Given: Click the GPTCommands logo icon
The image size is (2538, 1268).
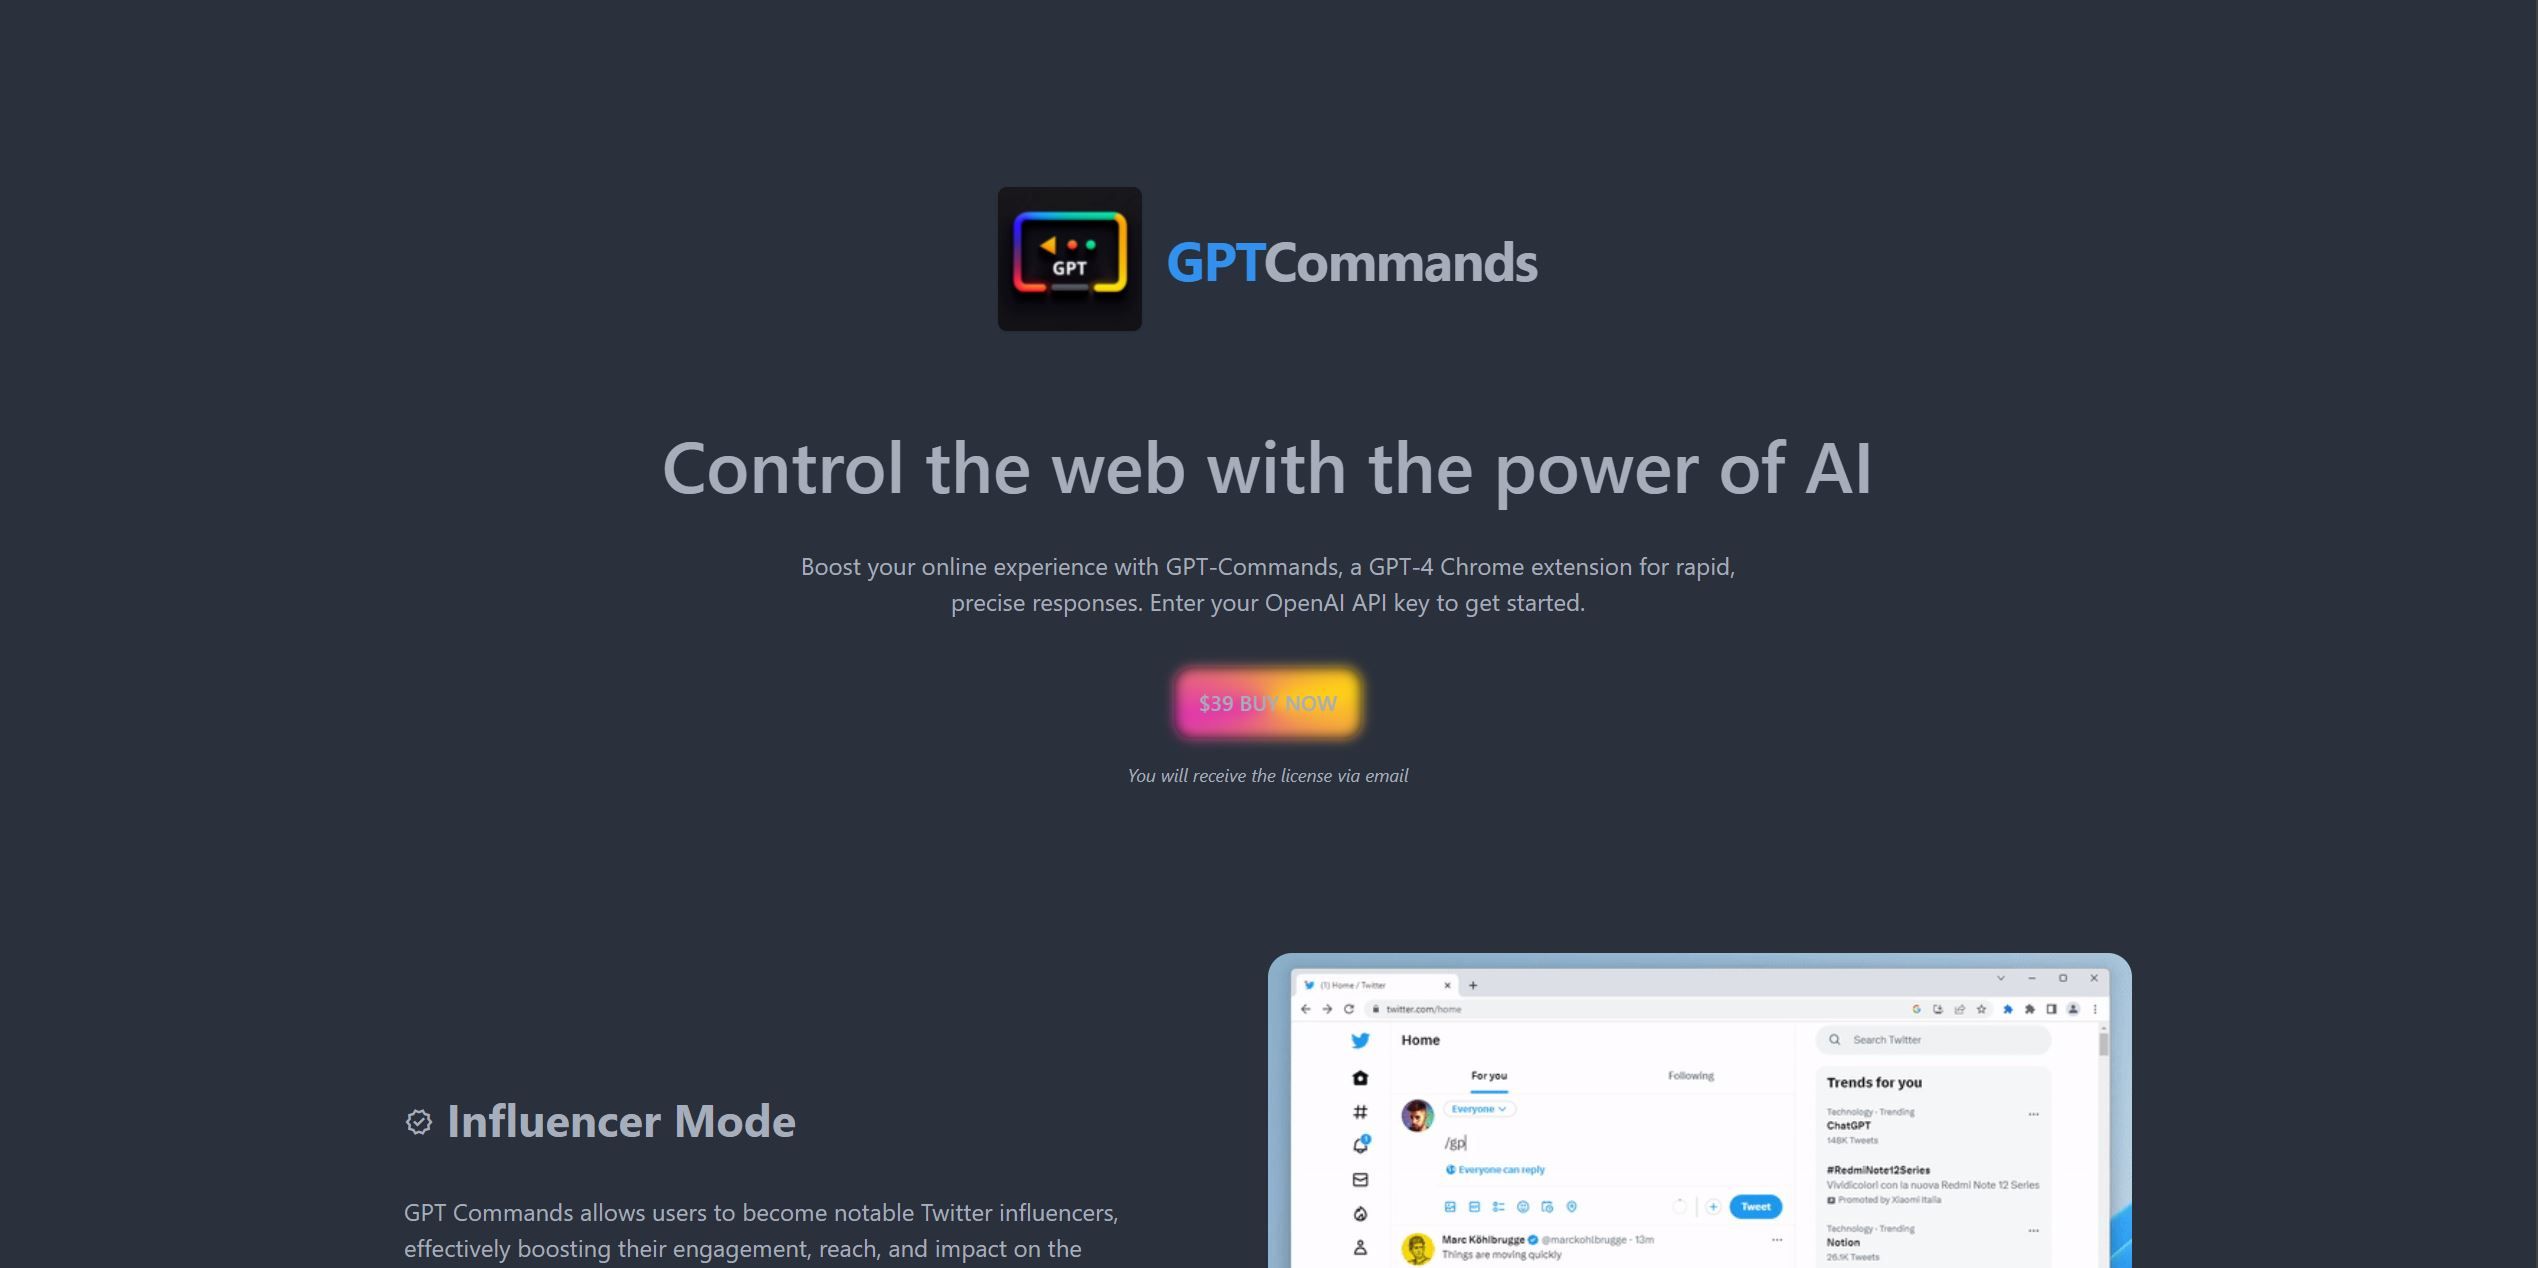Looking at the screenshot, I should (1068, 257).
